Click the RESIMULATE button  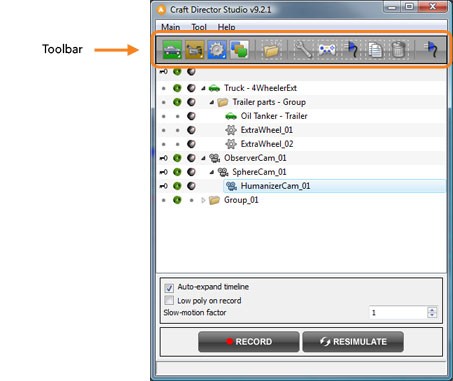[x=353, y=342]
